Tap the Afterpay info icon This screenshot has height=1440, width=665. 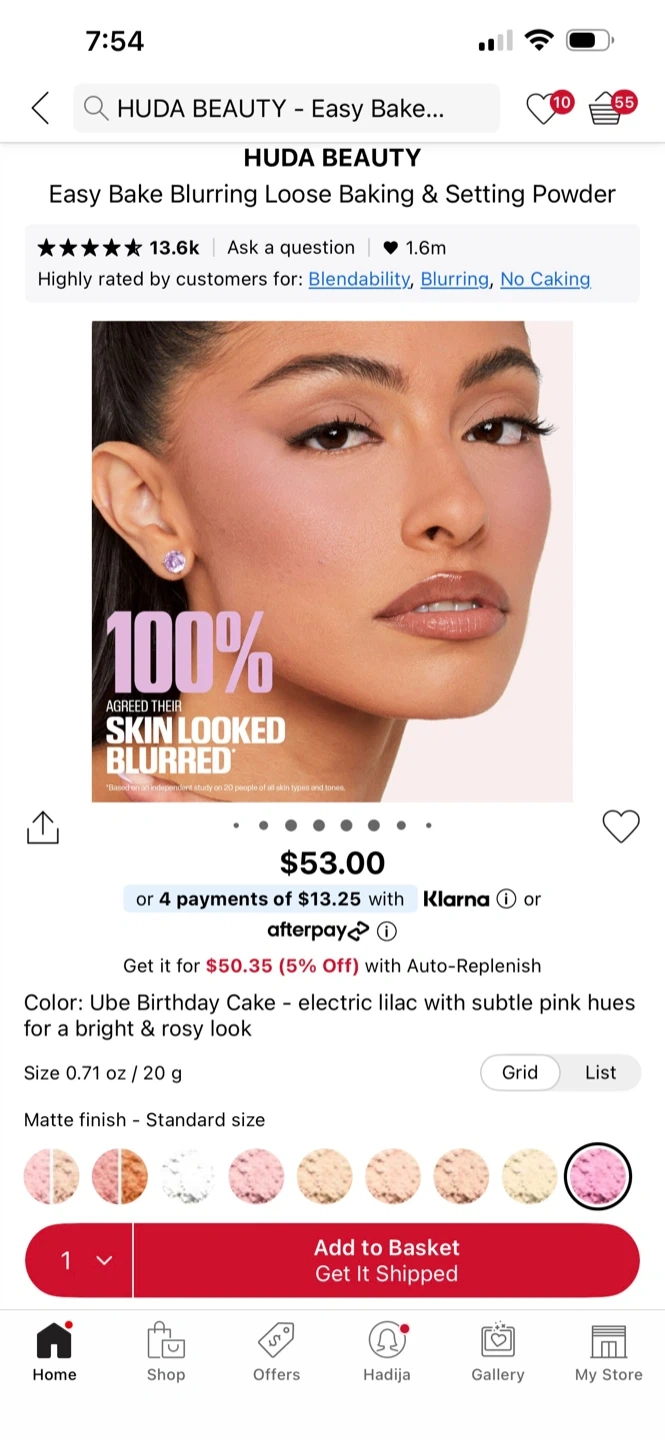pos(386,931)
